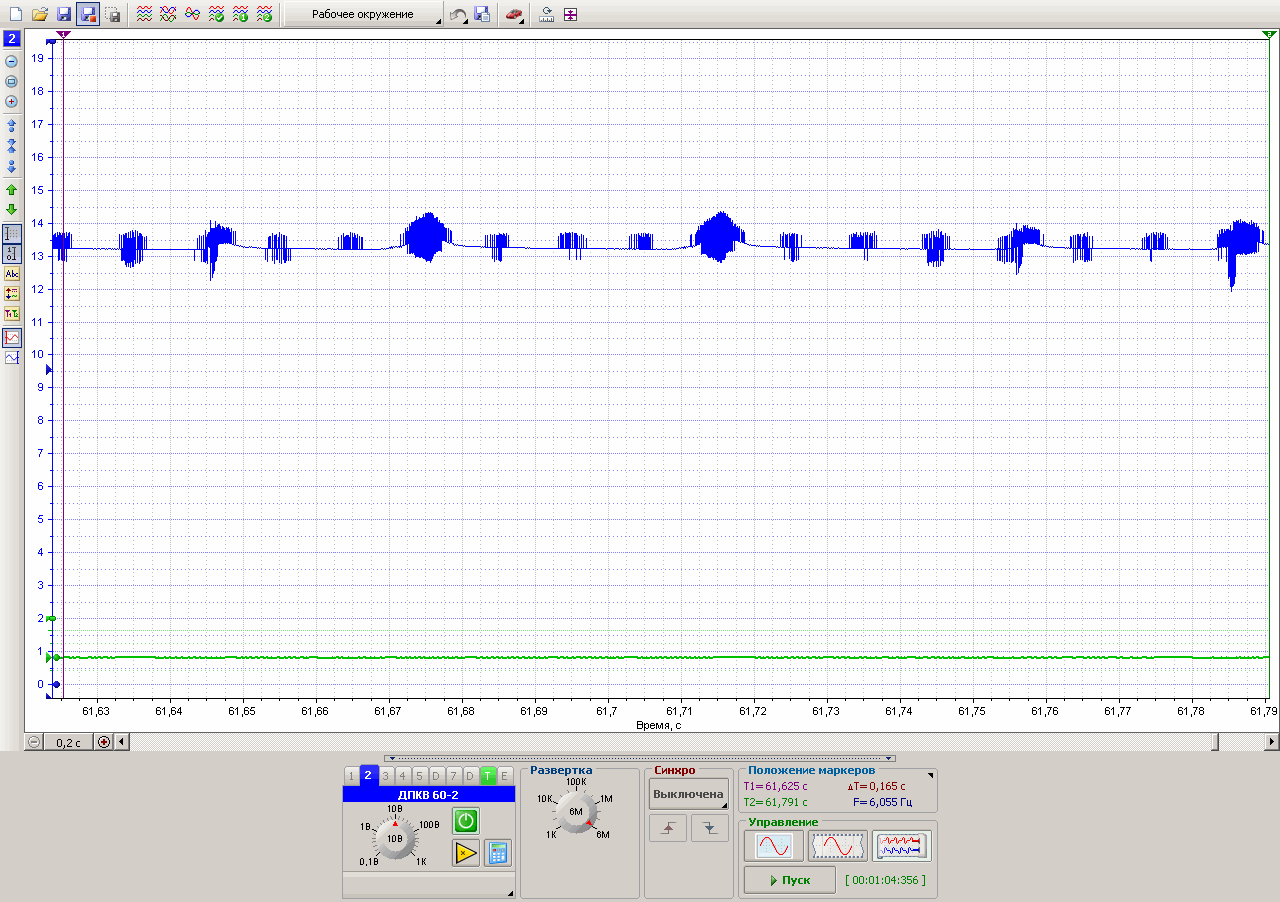Select channel tab 1
1280x902 pixels.
click(x=351, y=776)
